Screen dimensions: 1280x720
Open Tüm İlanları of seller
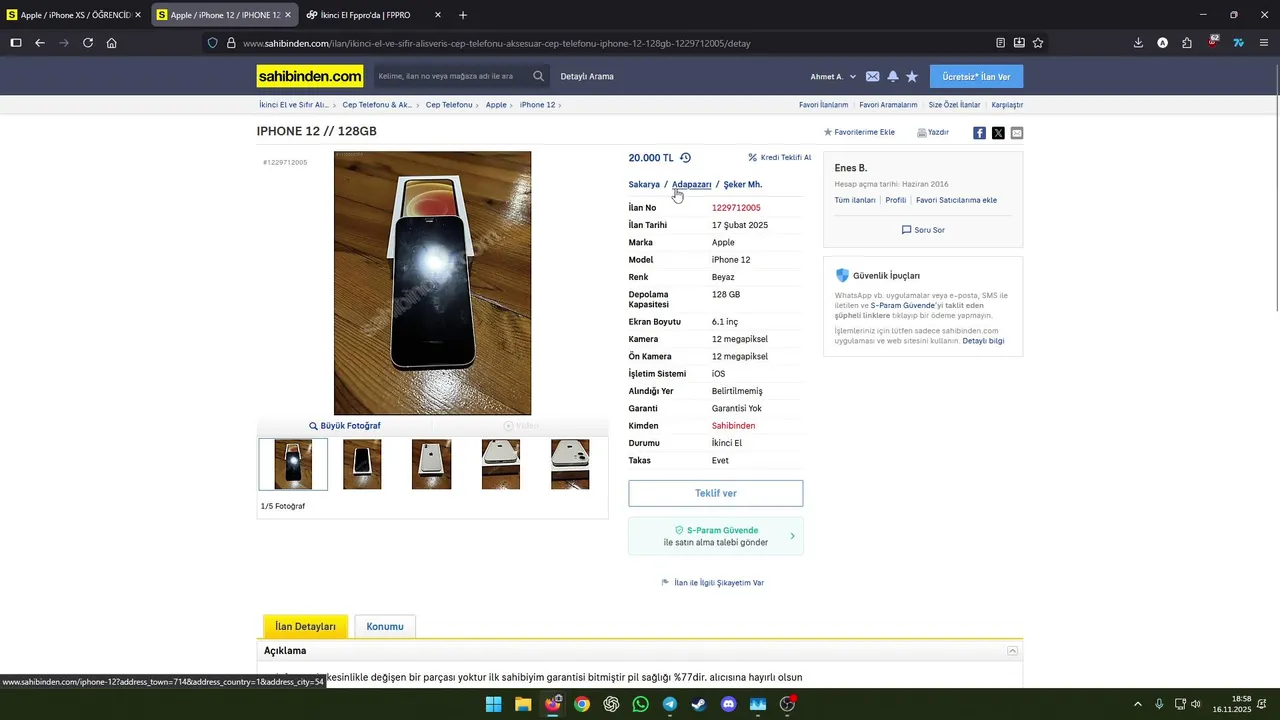click(855, 200)
